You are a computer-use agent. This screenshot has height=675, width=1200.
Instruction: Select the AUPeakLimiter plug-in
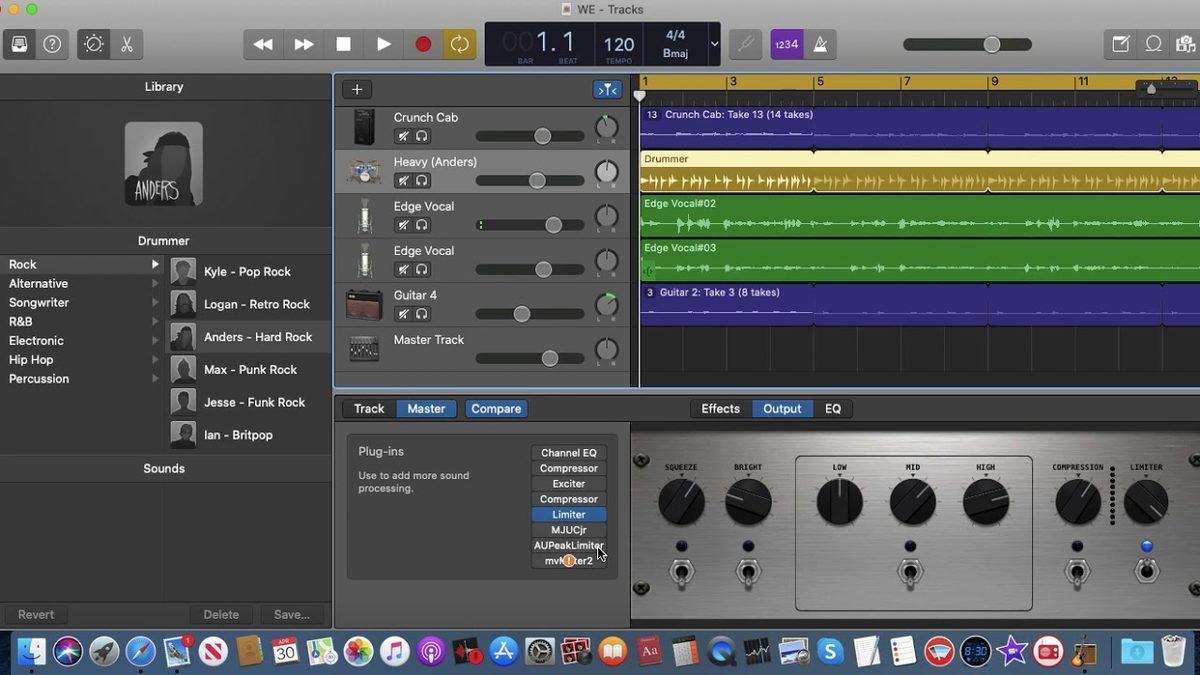pyautogui.click(x=568, y=545)
